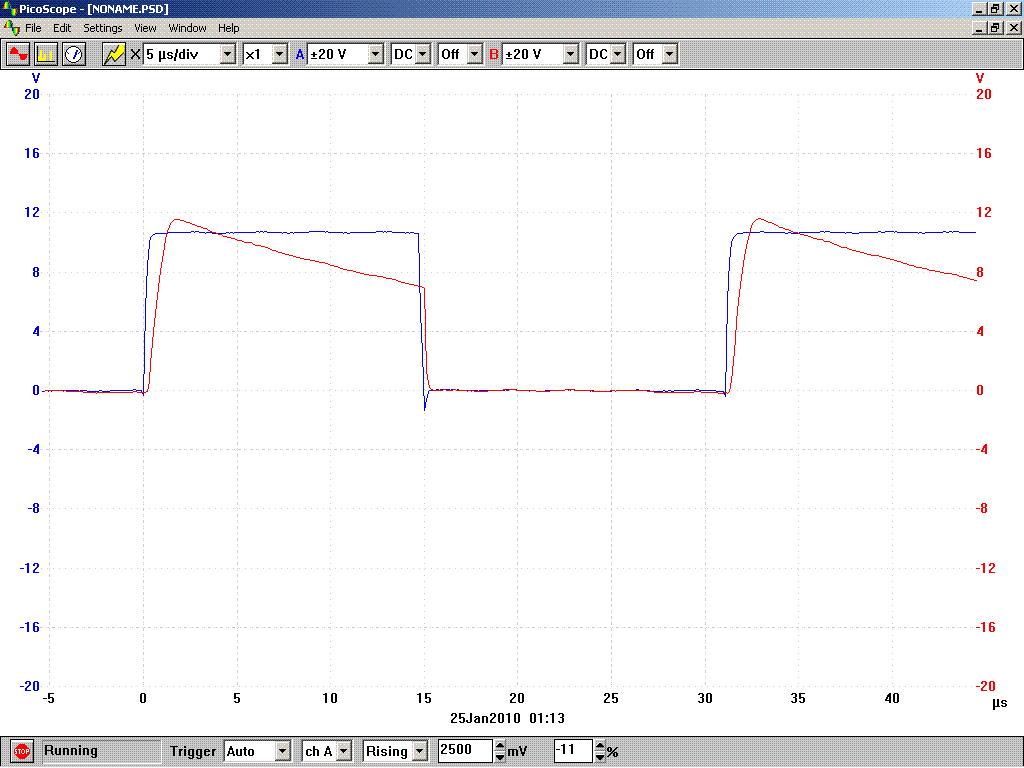Open the File menu

point(33,28)
